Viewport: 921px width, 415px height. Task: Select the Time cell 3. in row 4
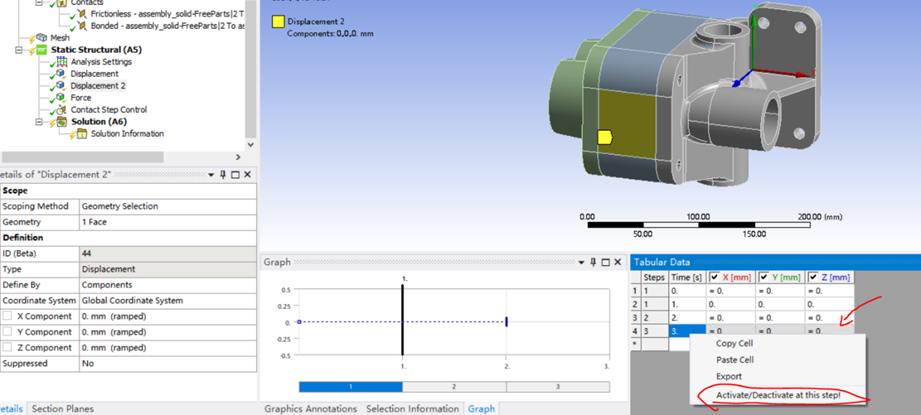687,330
